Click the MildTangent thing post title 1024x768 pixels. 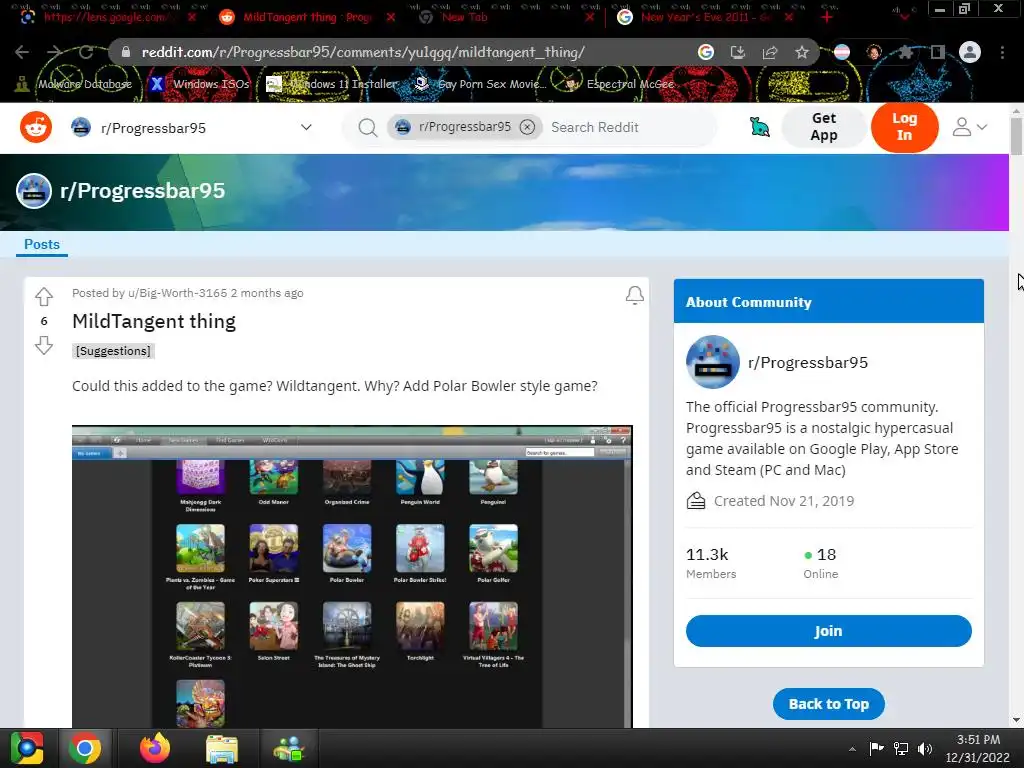[153, 321]
